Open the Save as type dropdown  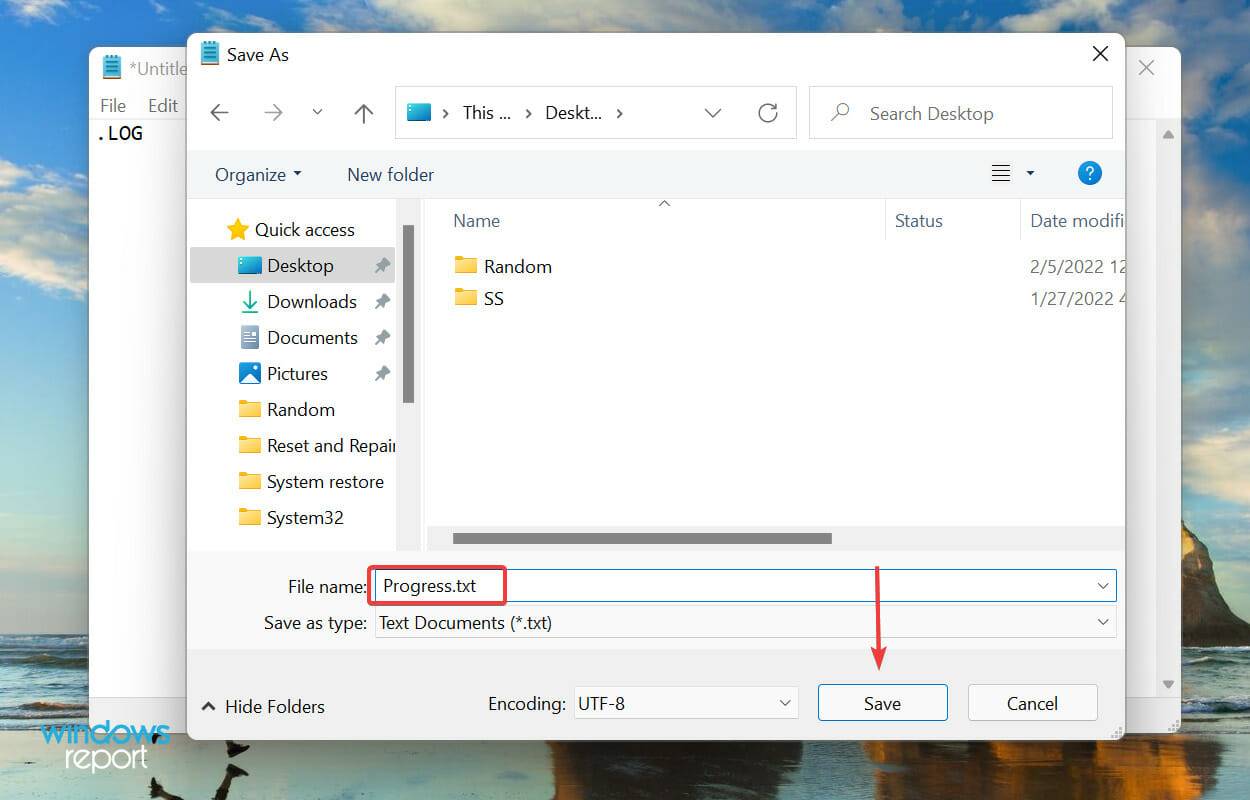pos(1103,622)
